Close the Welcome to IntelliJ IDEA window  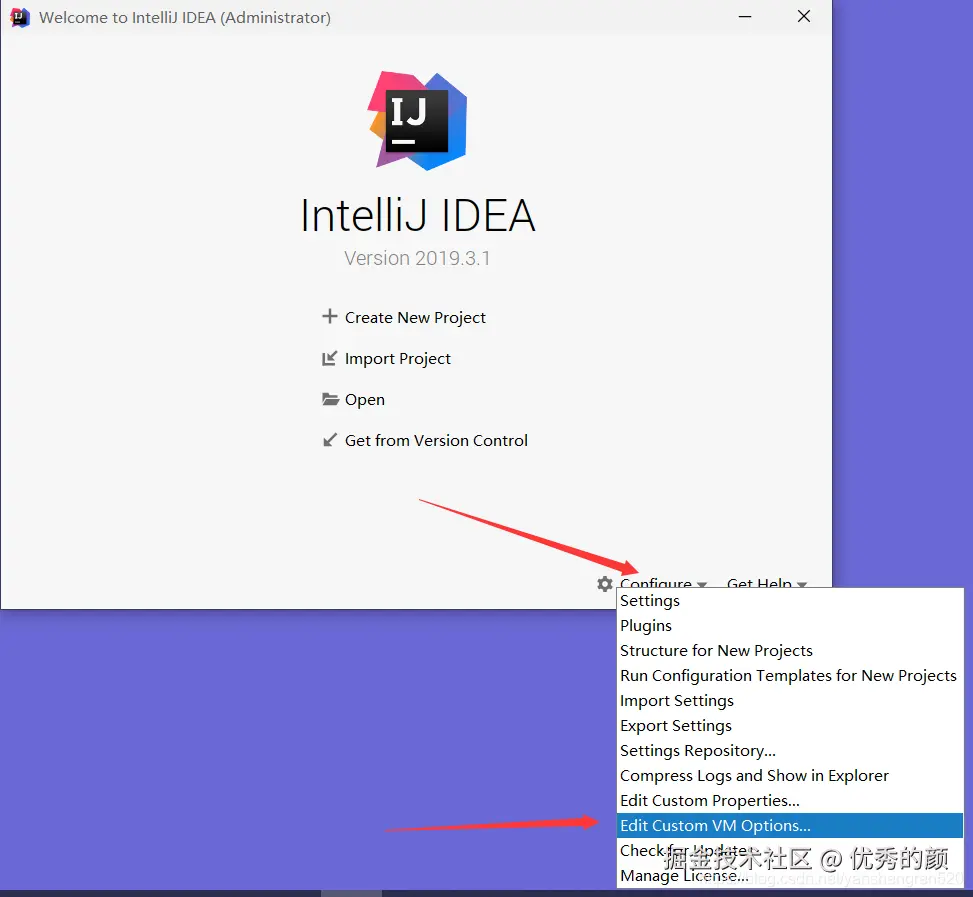point(804,17)
